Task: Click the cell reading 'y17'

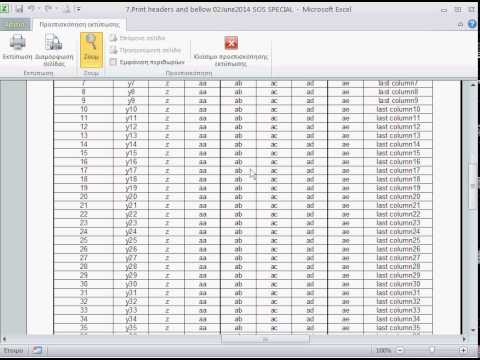Action: (131, 171)
